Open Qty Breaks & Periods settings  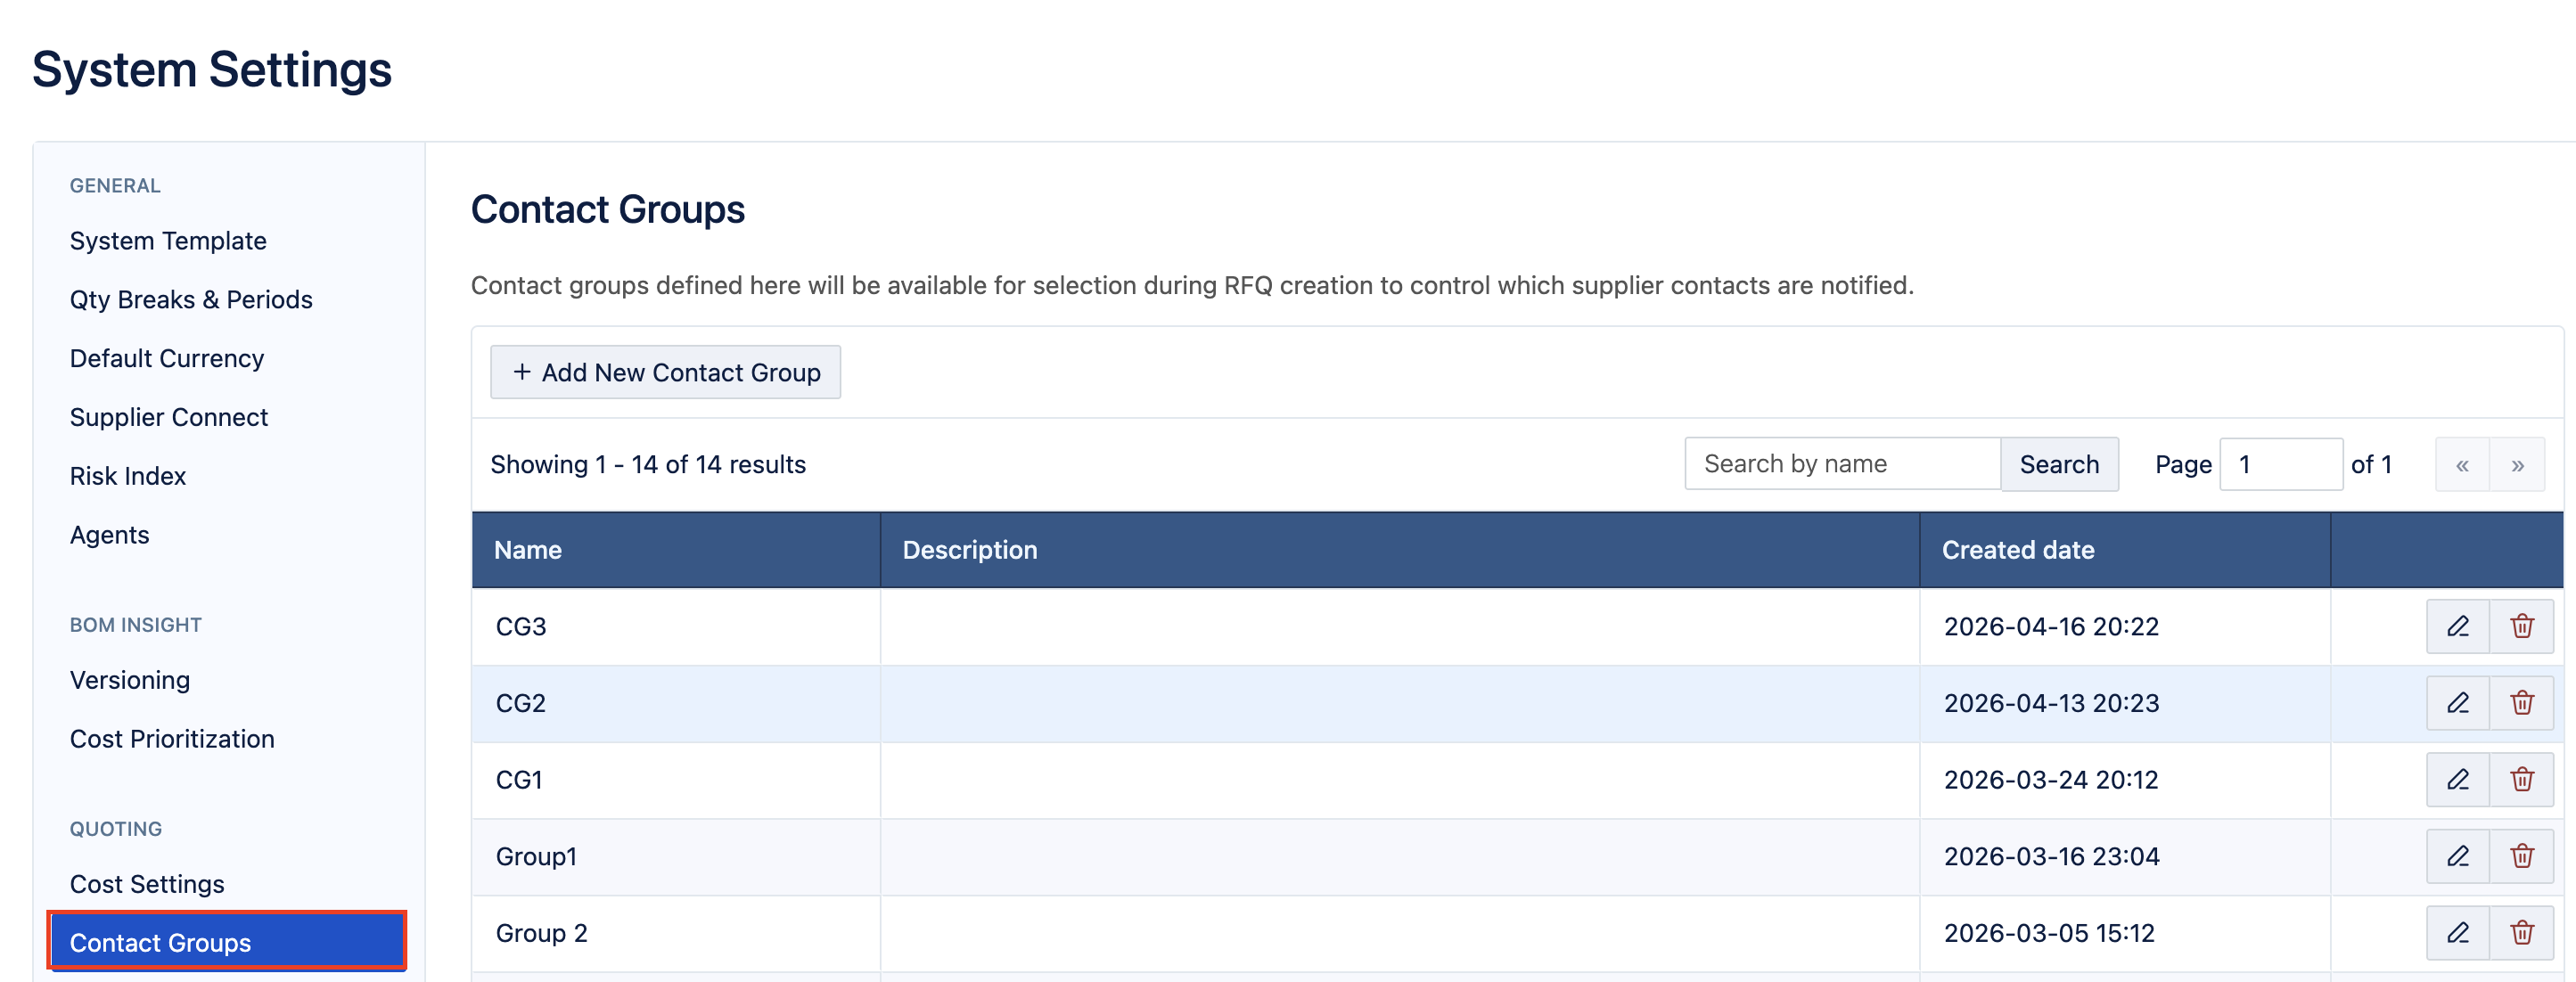click(x=191, y=300)
